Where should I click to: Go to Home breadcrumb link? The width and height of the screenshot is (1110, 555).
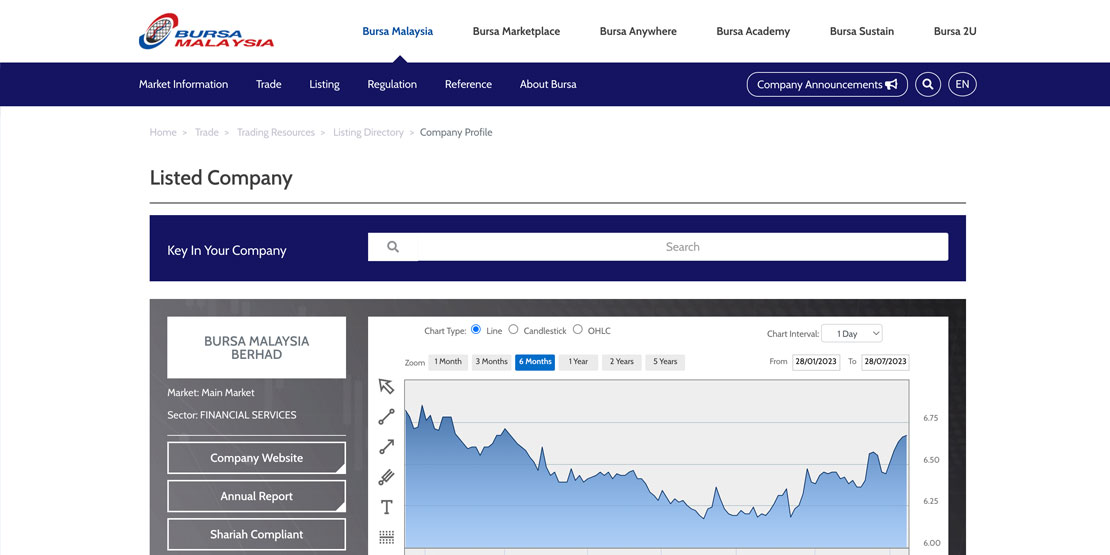pos(163,132)
